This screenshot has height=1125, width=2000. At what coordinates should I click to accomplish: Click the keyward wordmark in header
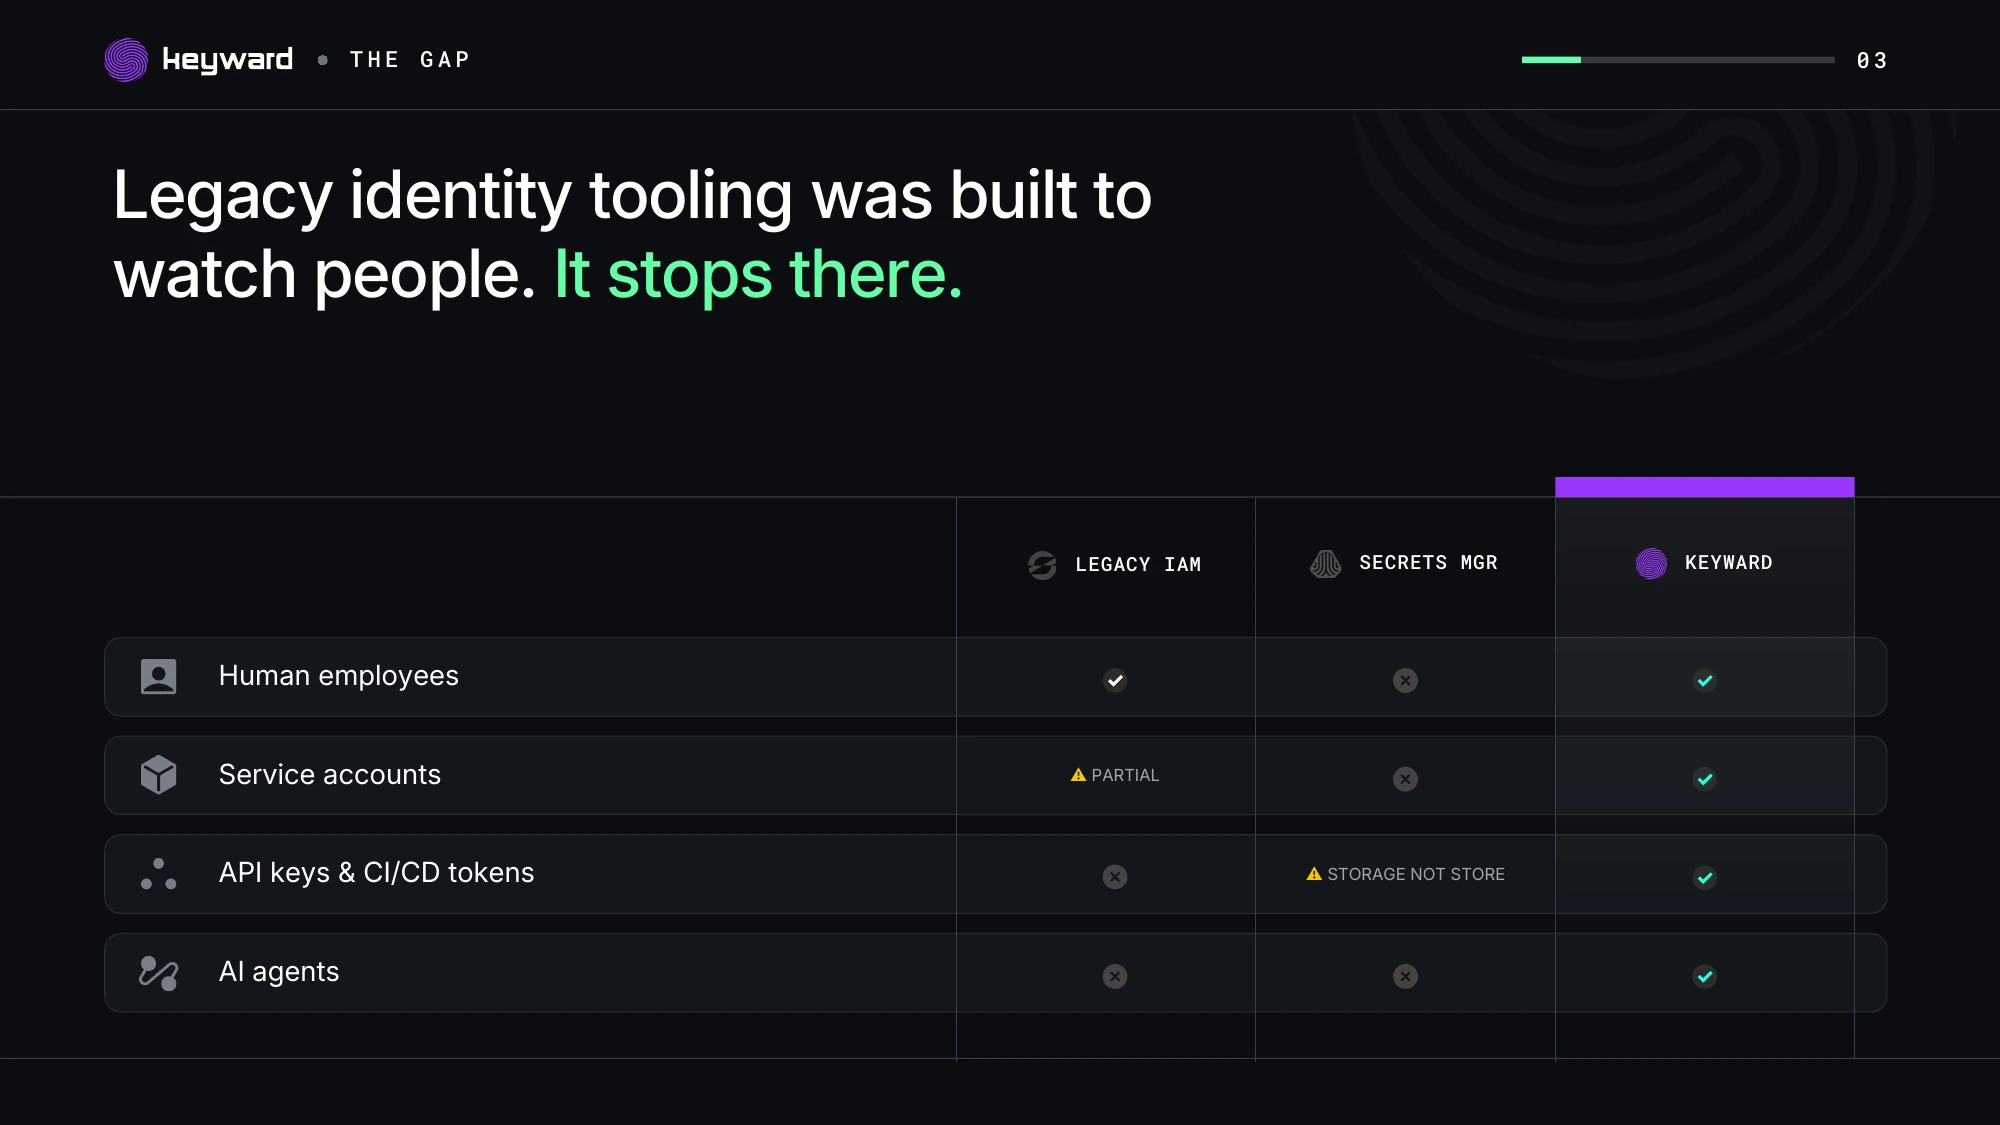(228, 60)
